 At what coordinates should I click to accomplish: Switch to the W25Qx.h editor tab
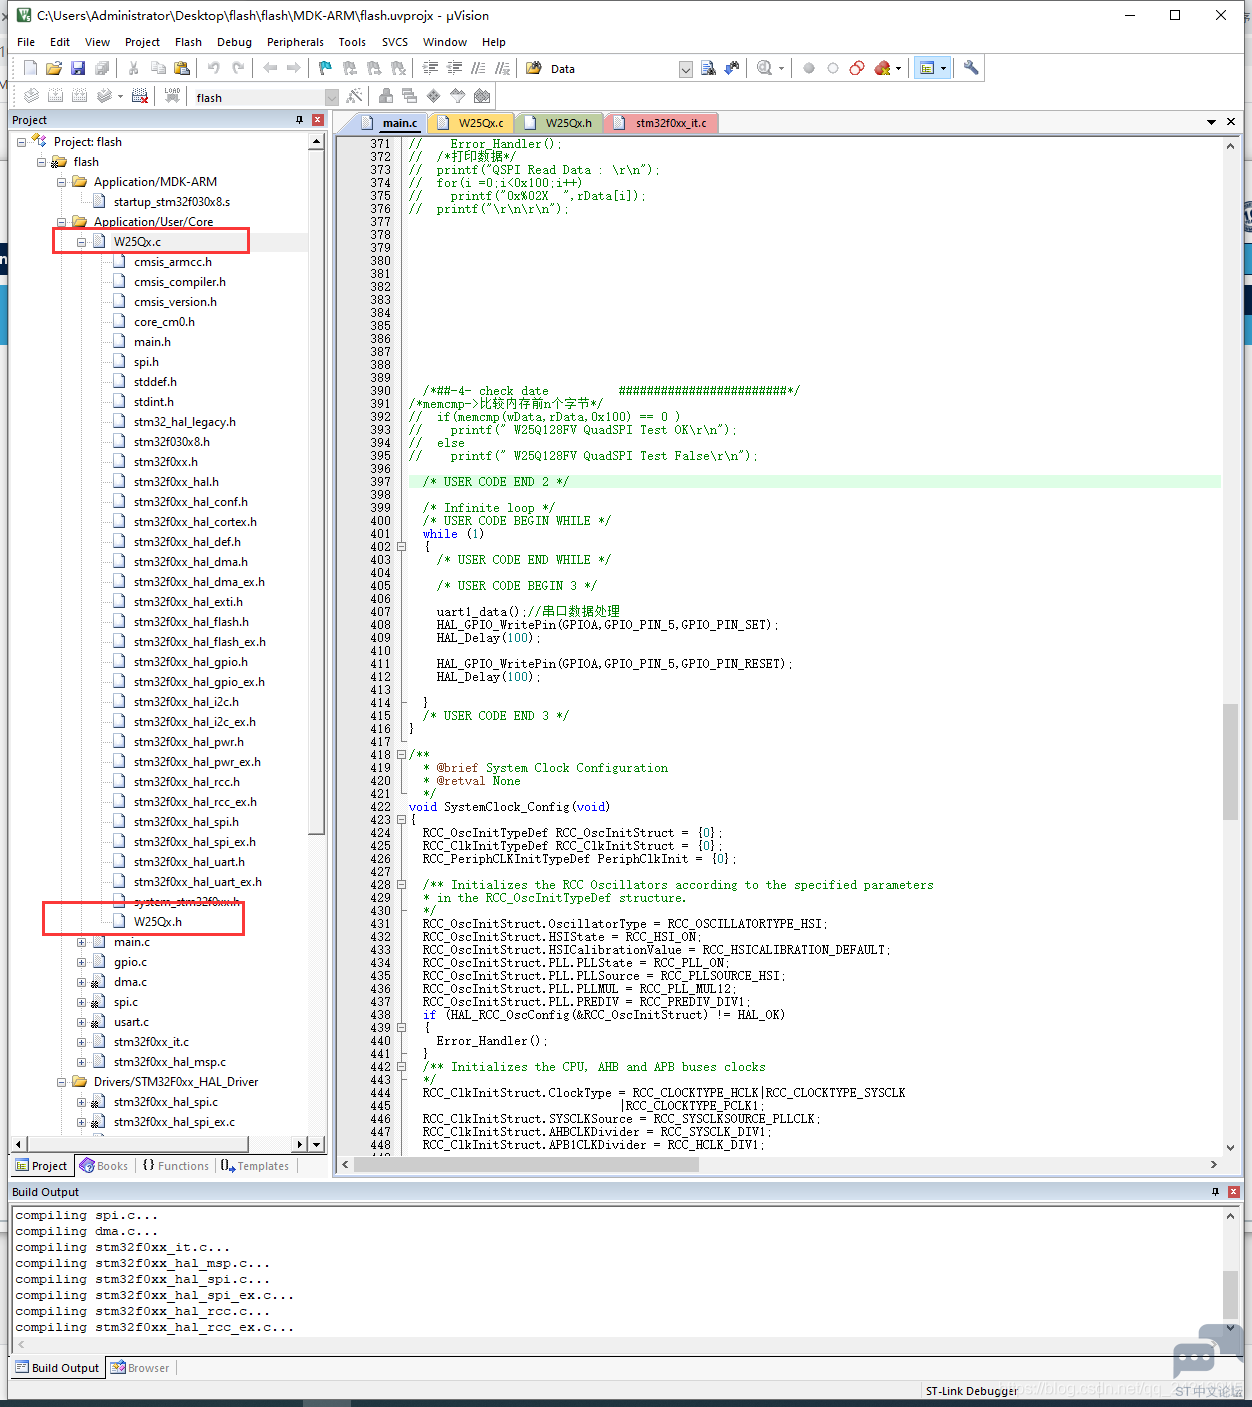(x=561, y=123)
